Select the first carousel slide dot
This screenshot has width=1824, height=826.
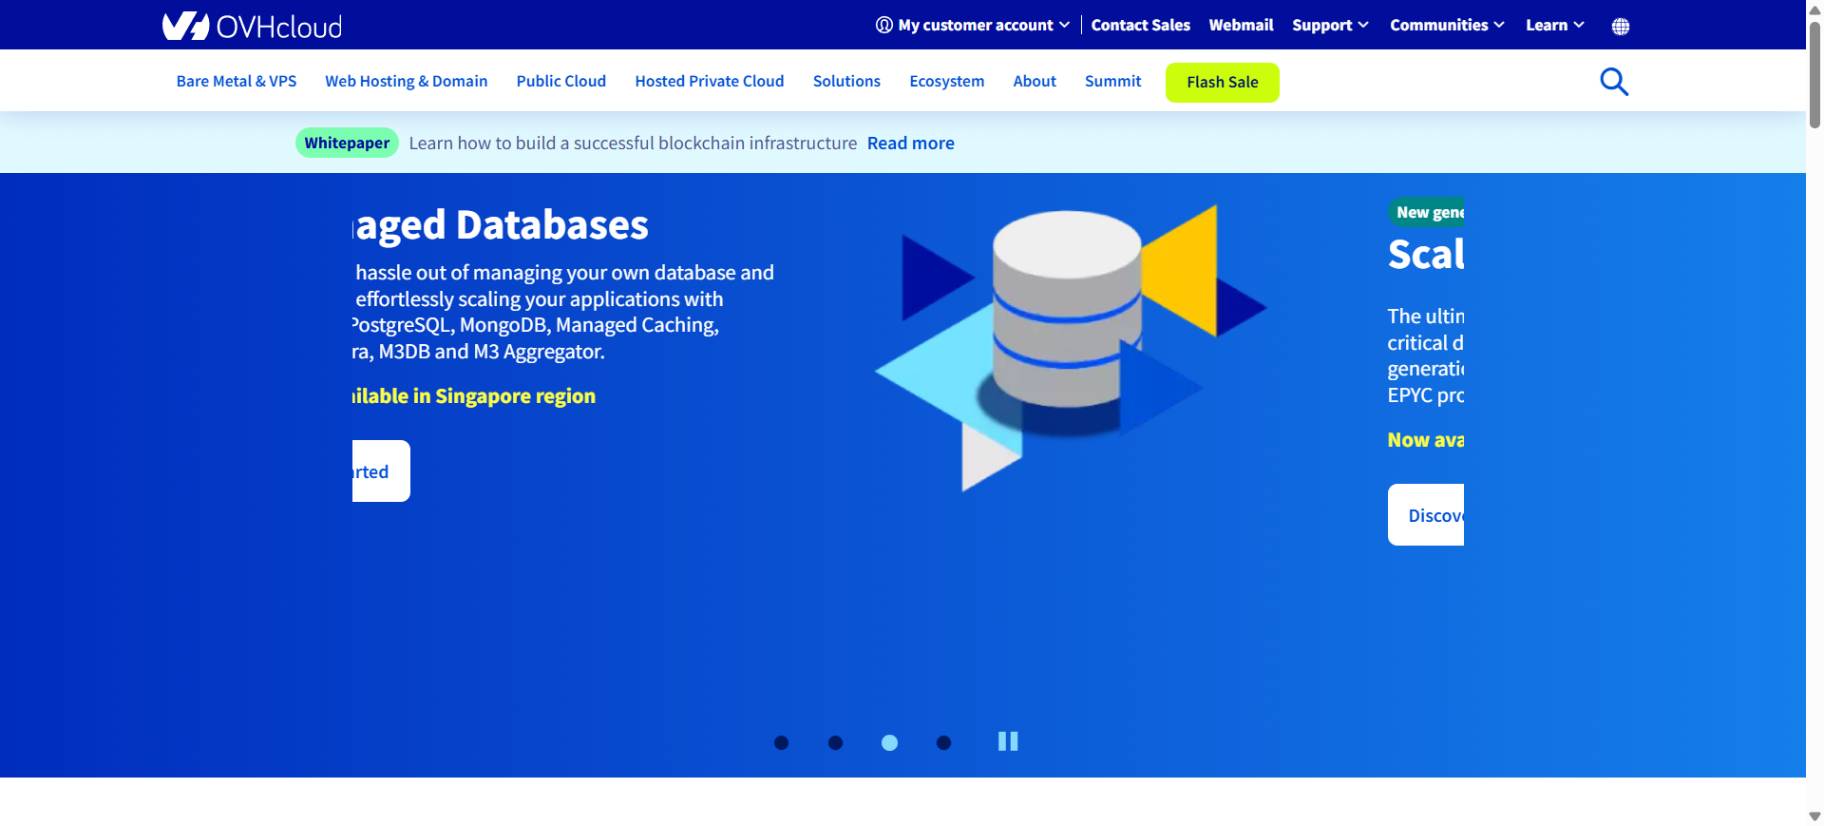[782, 743]
